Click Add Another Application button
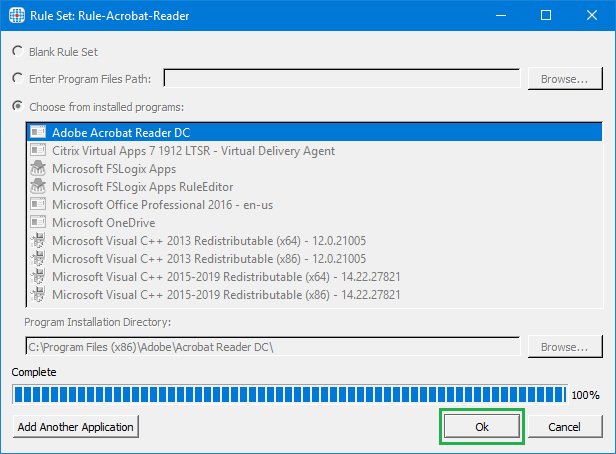 [x=75, y=427]
